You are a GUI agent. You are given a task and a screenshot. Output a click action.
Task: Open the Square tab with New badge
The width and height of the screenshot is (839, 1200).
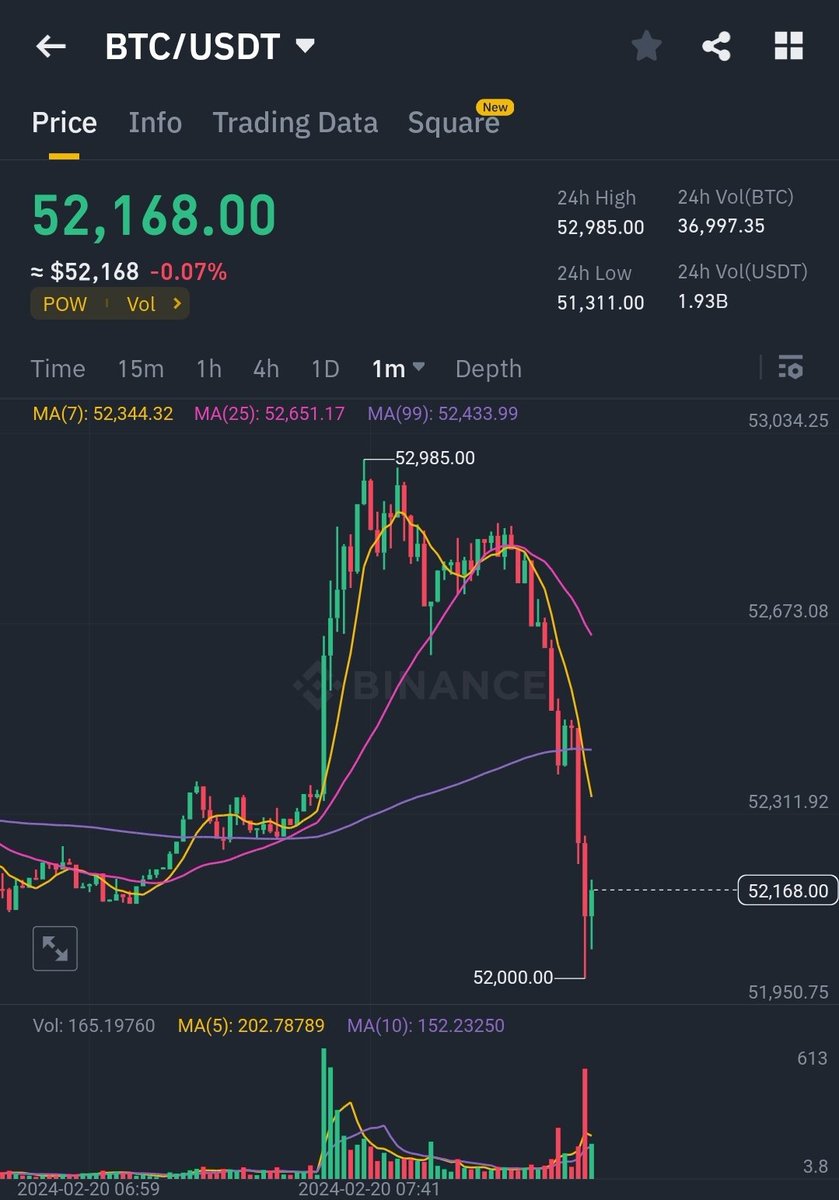tap(454, 122)
